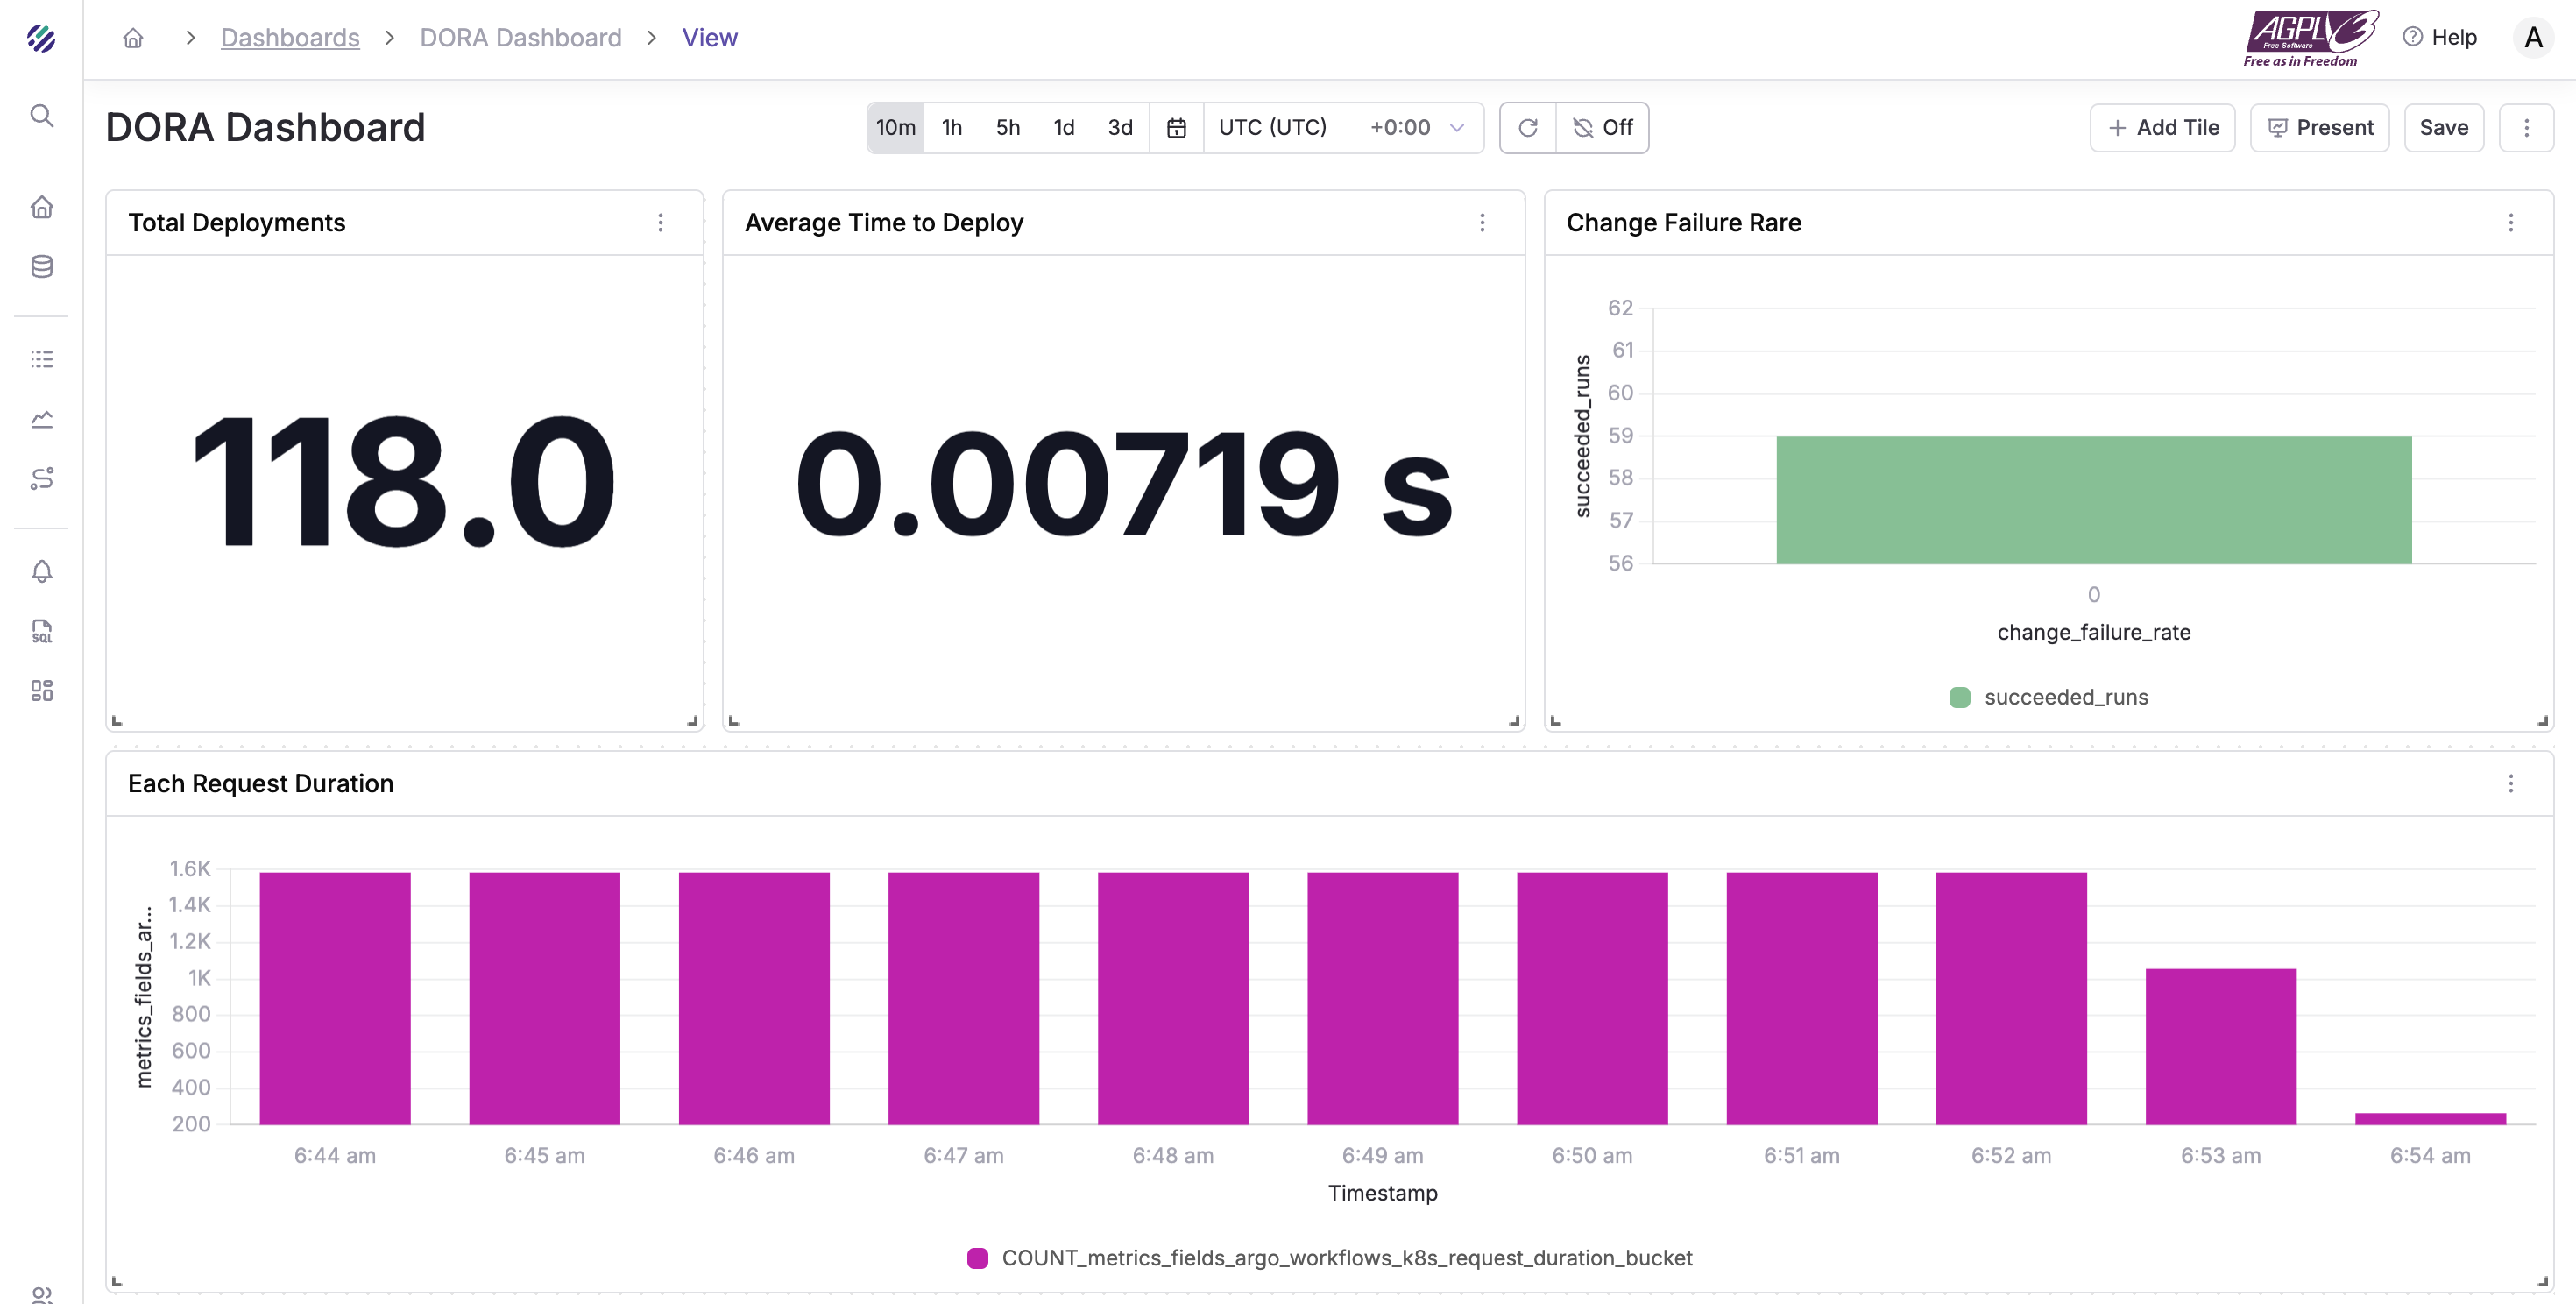Open the dashboards grid icon in sidebar
The height and width of the screenshot is (1304, 2576).
pos(41,691)
